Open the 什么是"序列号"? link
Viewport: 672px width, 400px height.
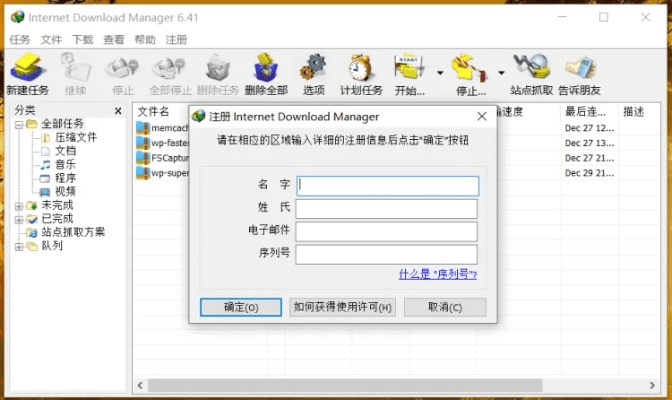coord(438,274)
